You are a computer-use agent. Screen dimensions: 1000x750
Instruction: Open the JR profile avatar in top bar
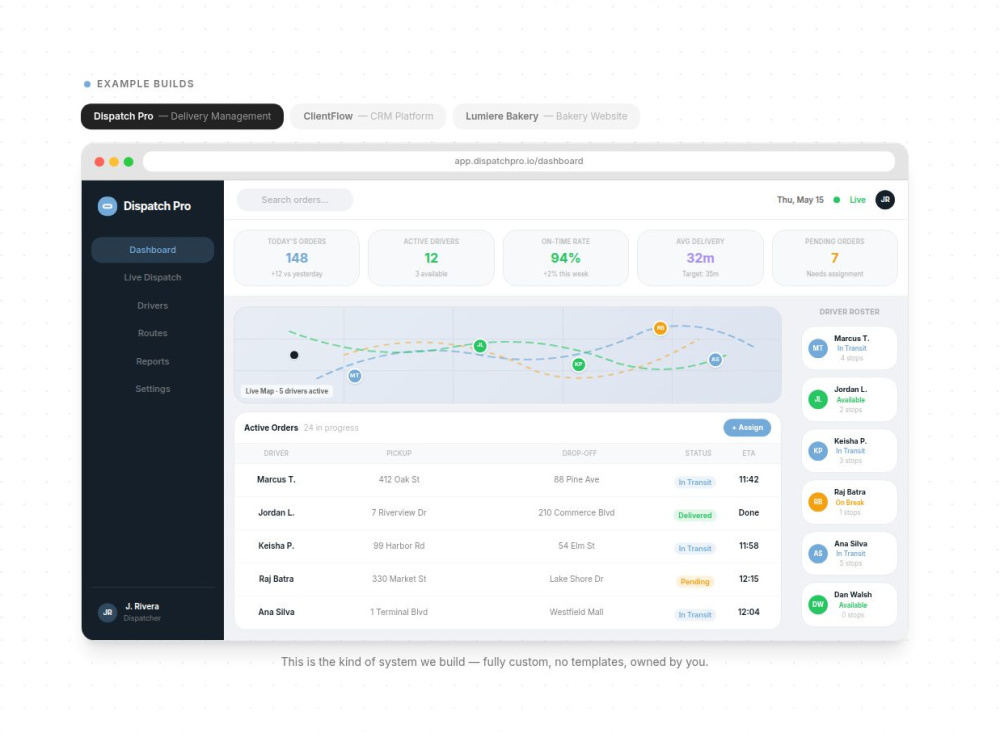click(885, 200)
